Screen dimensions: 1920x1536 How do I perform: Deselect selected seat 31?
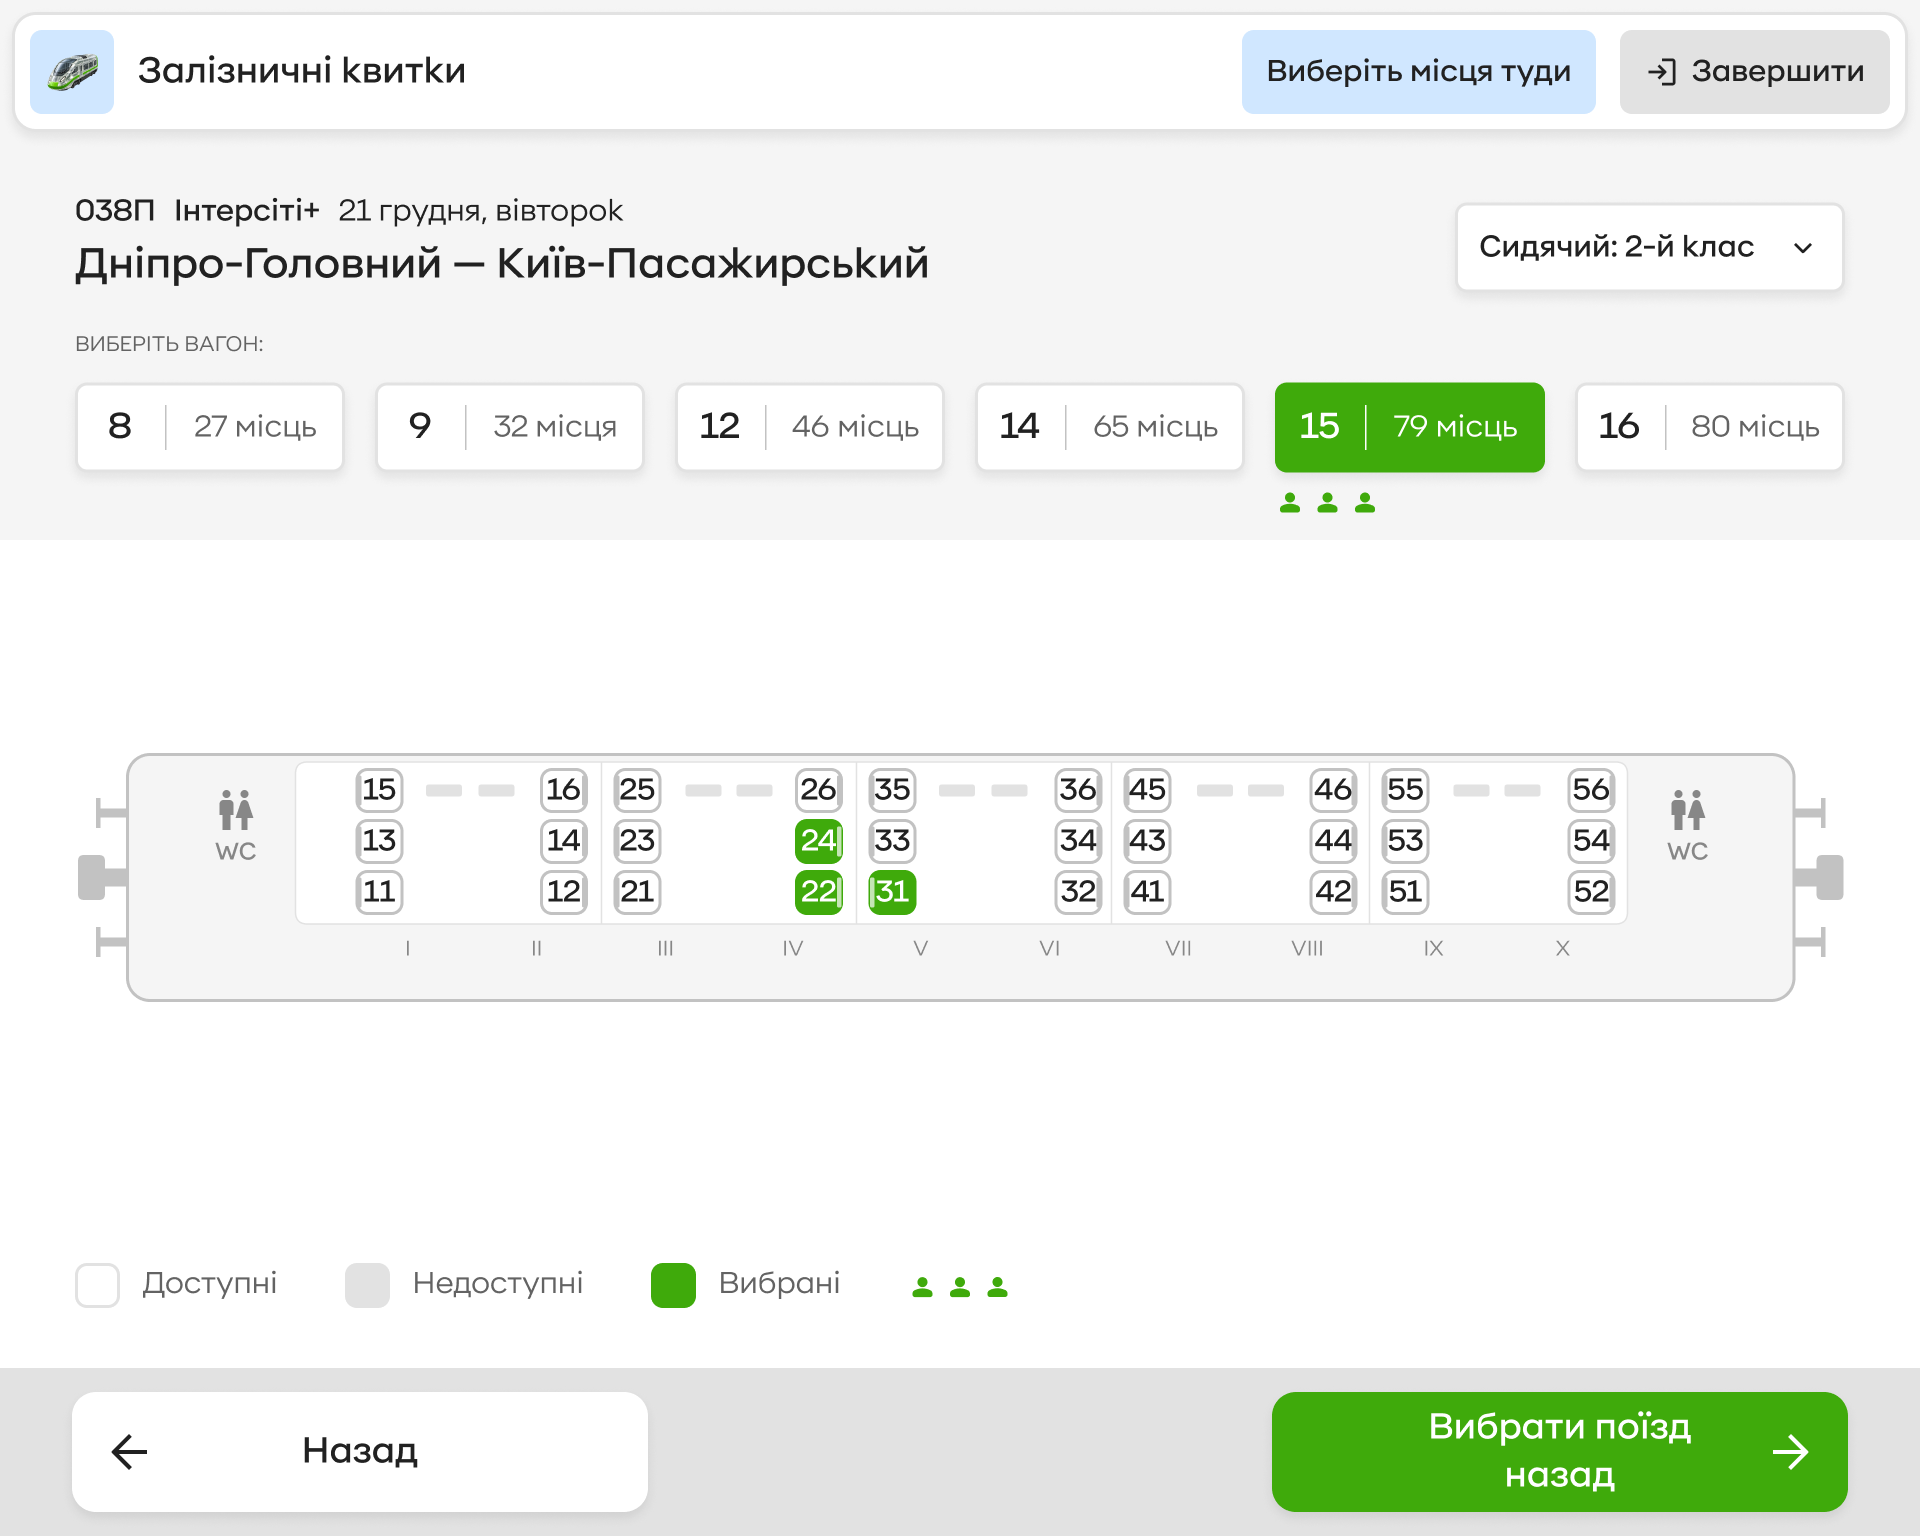coord(892,892)
